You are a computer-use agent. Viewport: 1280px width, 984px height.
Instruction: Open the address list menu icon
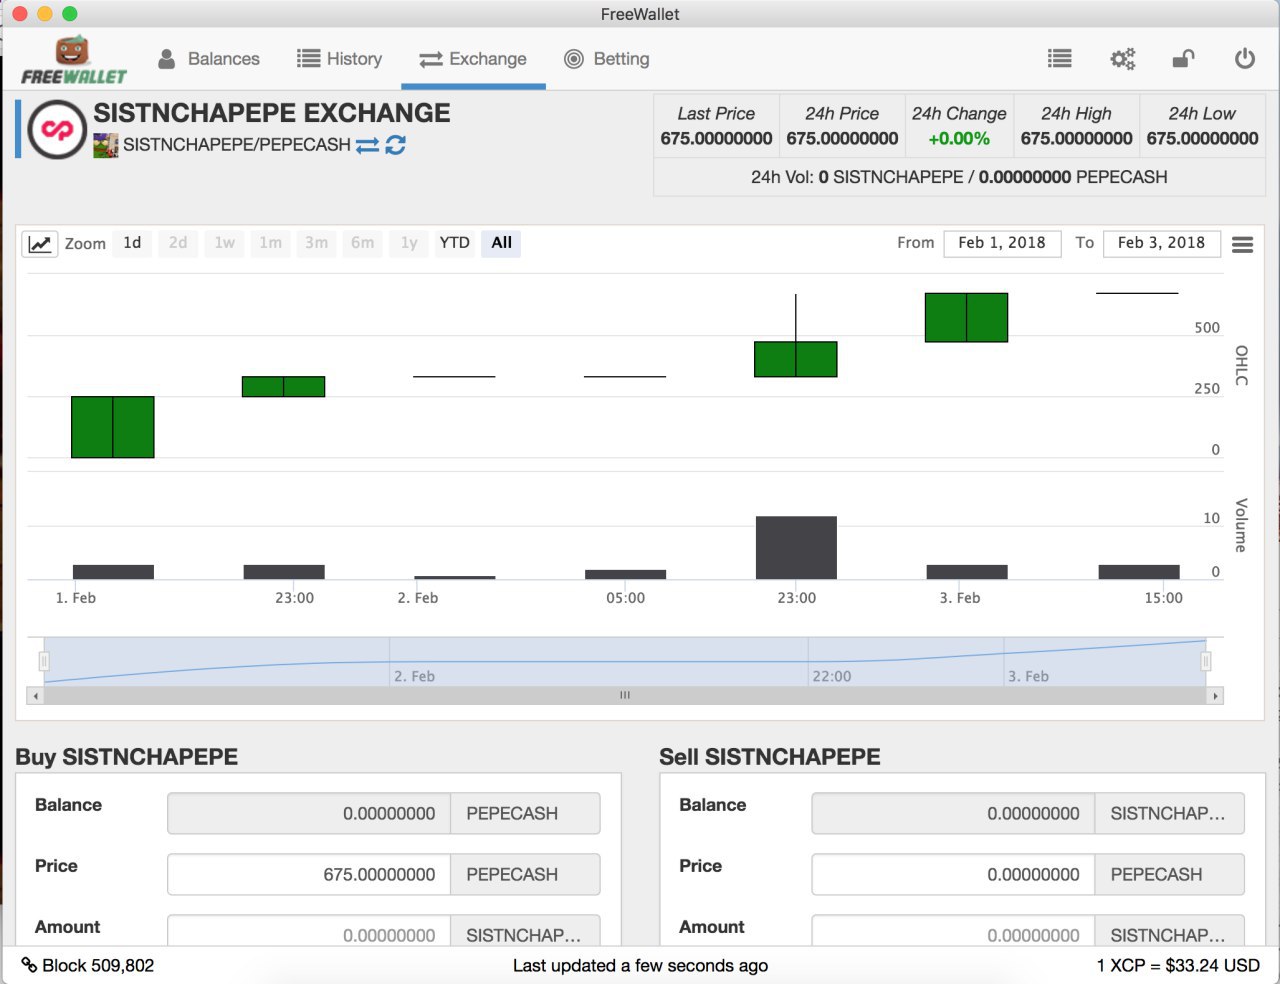(1060, 59)
